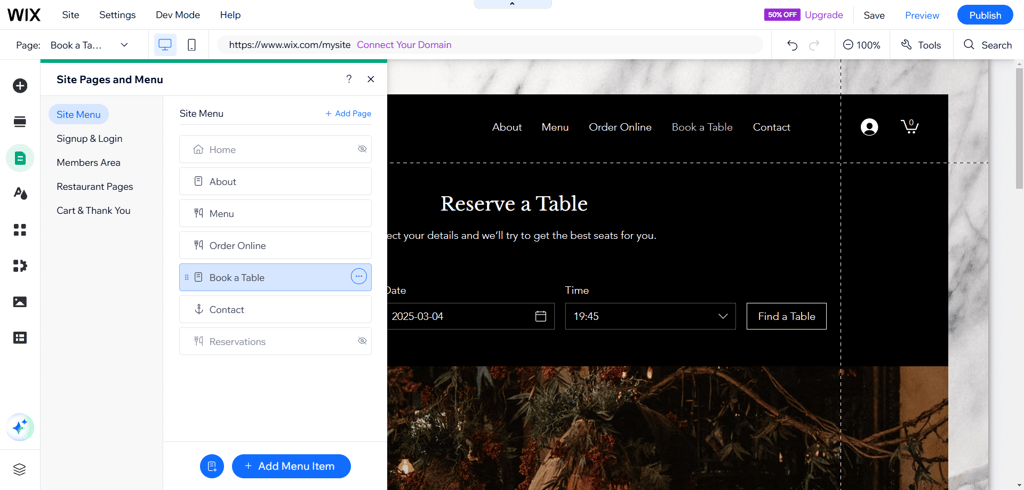Screen dimensions: 1024x490
Task: Toggle visibility eye on Reservations page
Action: (362, 341)
